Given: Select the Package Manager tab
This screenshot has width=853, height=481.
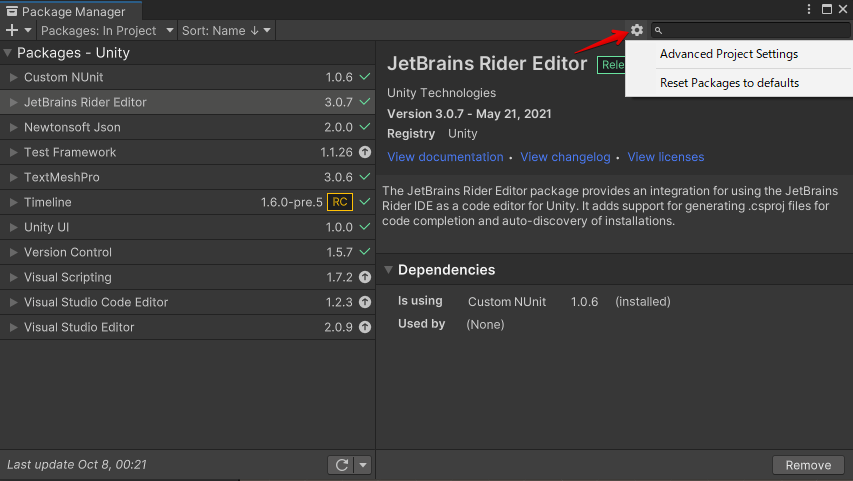Looking at the screenshot, I should [71, 11].
